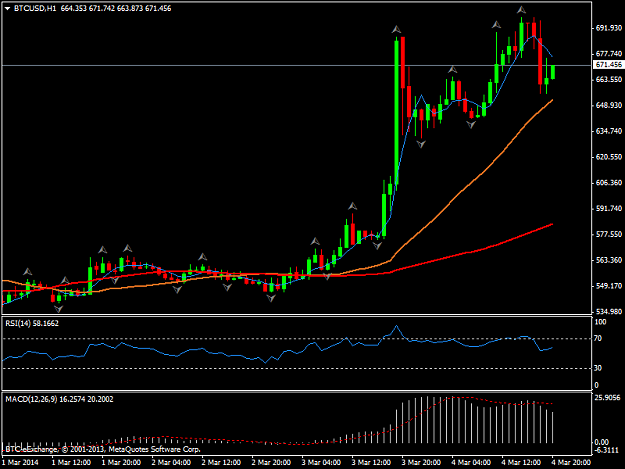Screen dimensions: 625x469
Task: Open the chart menu triangle beside BTCUSD,H1
Action: pos(8,8)
